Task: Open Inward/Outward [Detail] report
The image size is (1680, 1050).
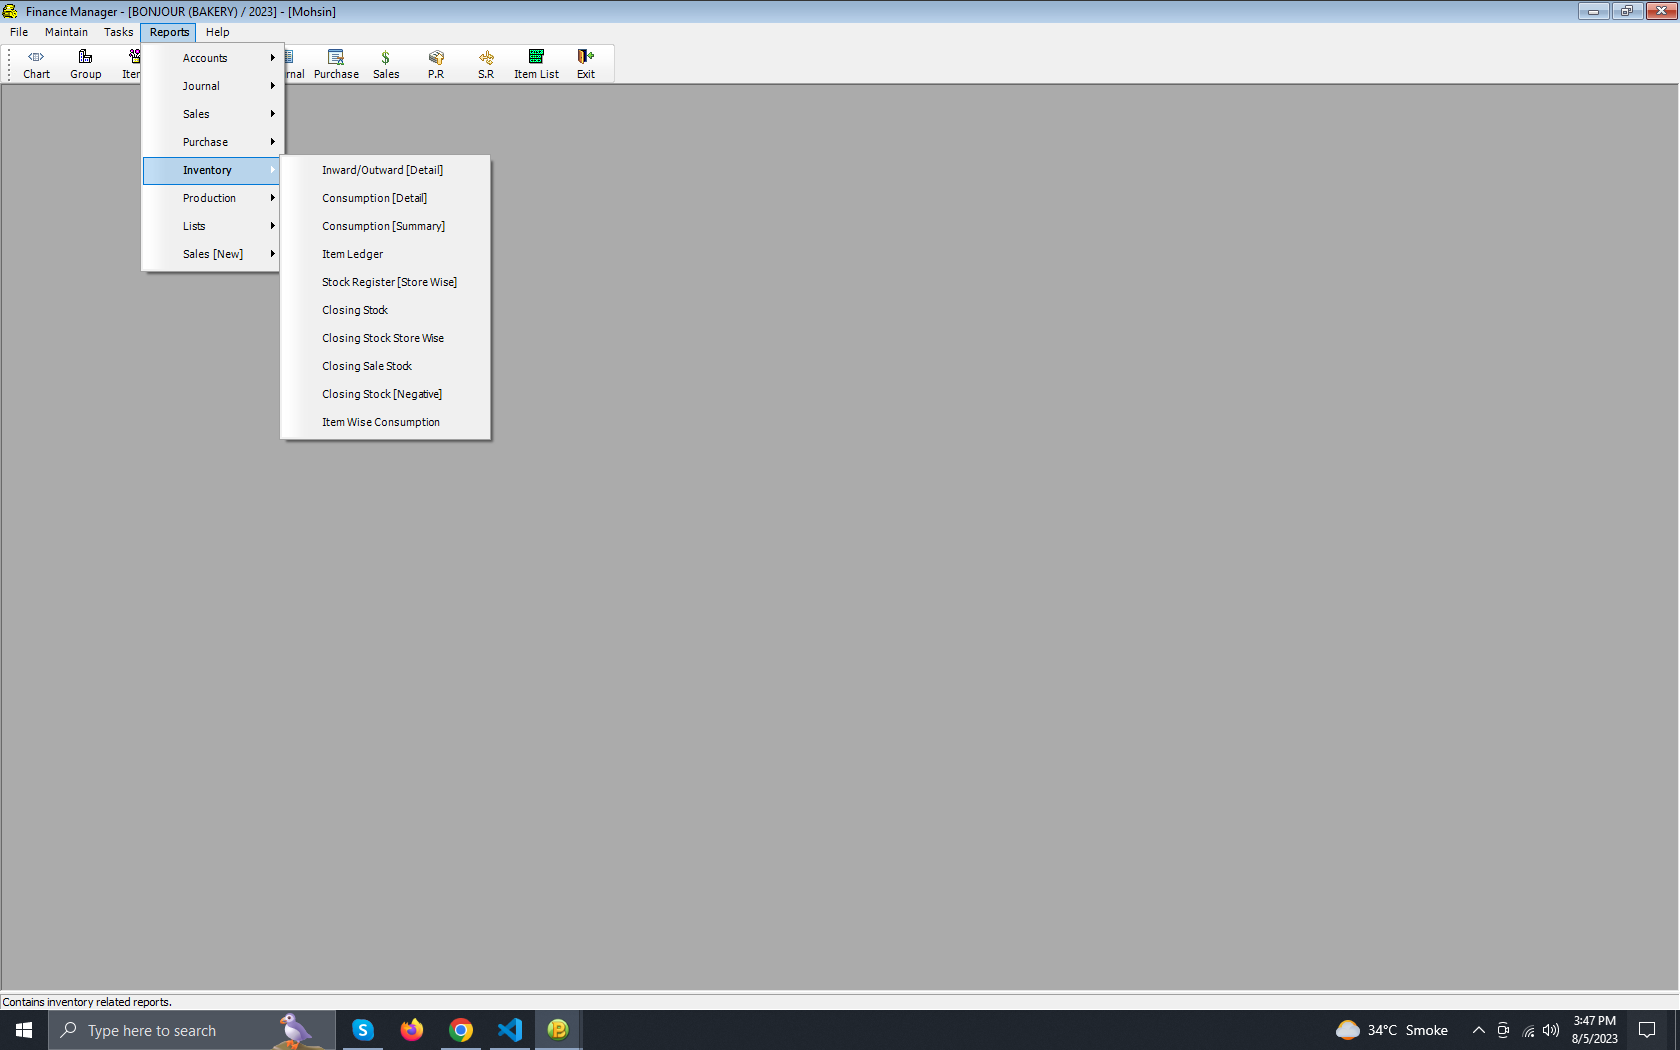Action: (382, 170)
